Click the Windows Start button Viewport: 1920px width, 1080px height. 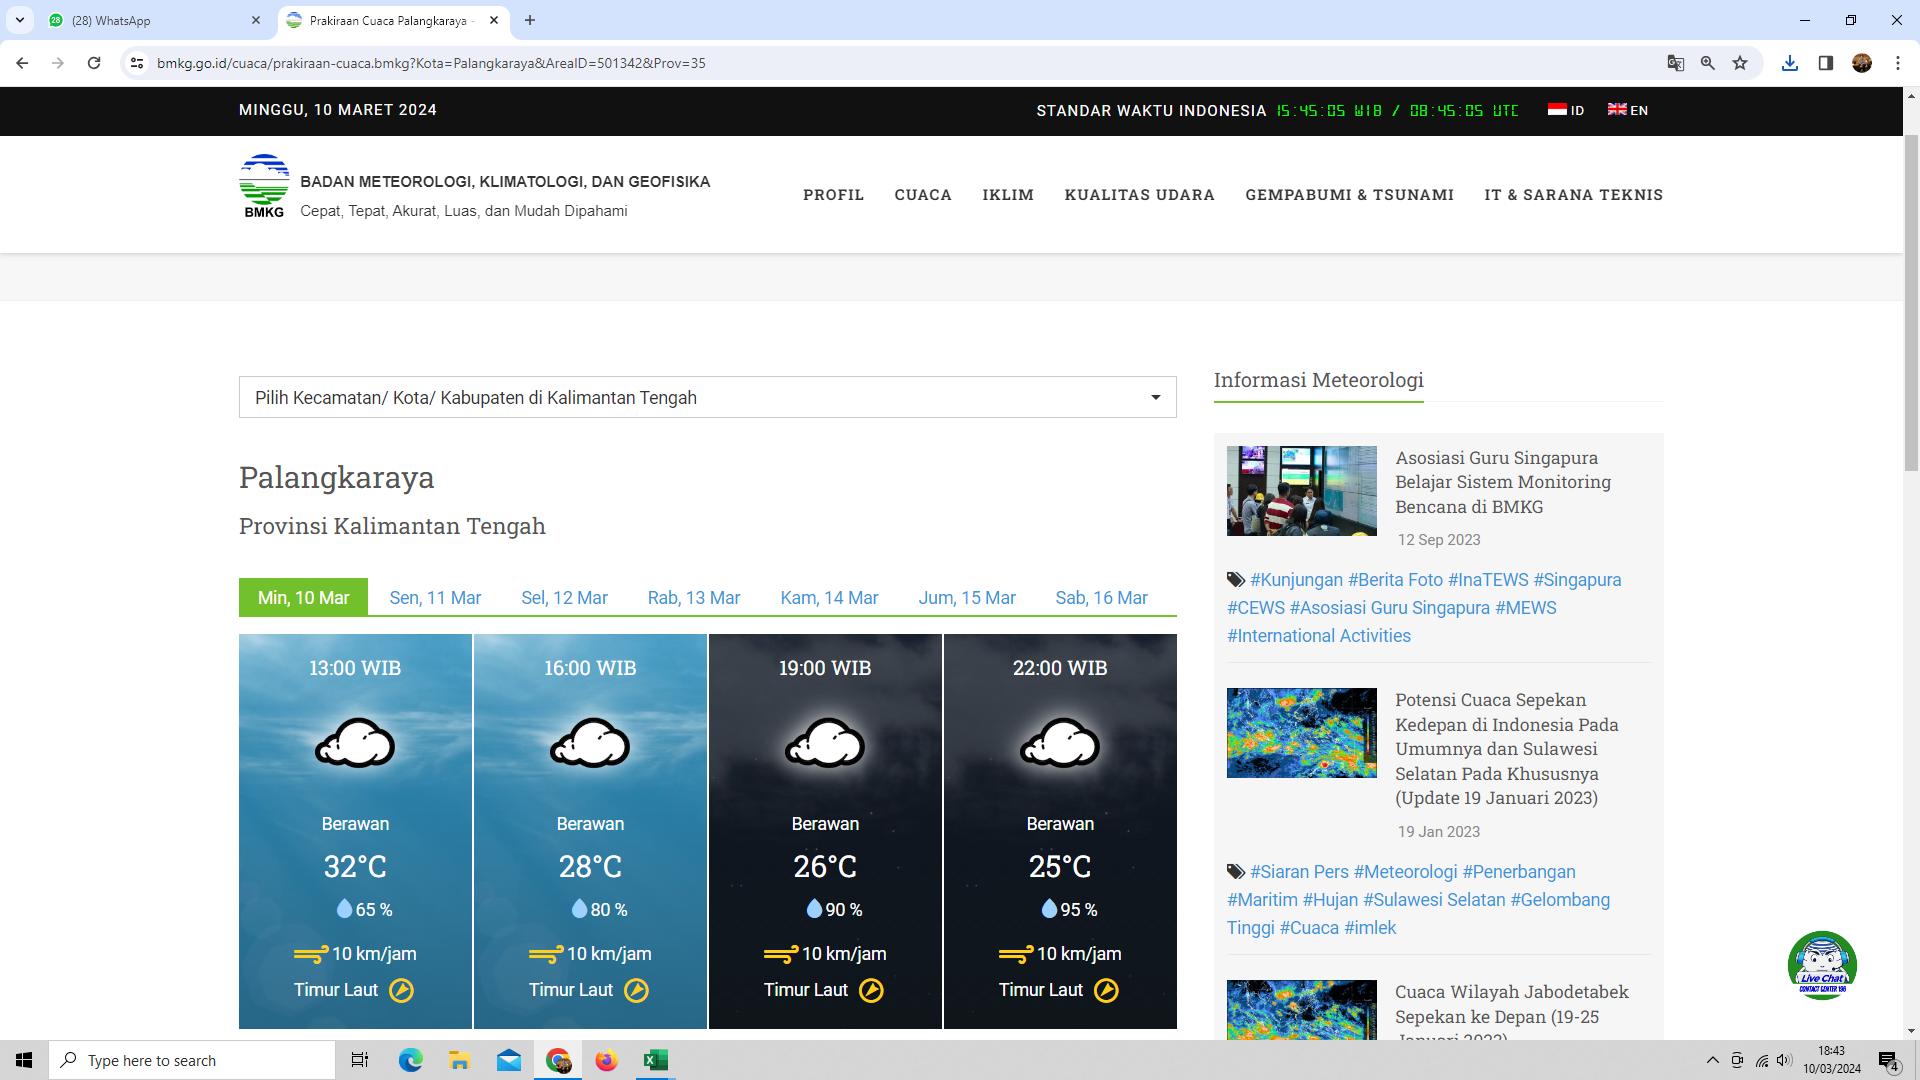click(24, 1060)
